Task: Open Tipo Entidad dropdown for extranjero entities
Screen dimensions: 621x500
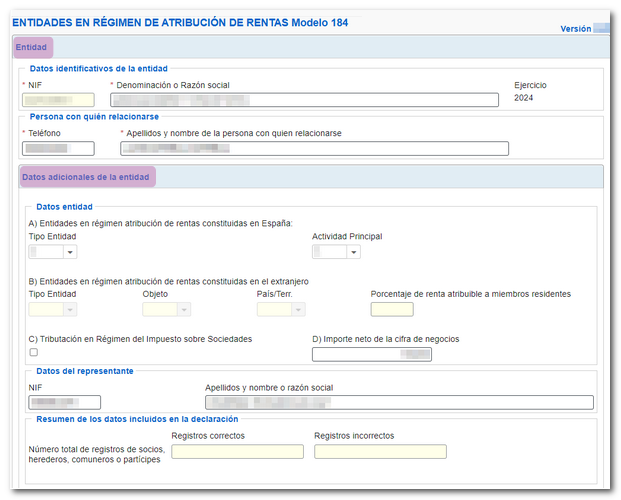Action: click(53, 310)
